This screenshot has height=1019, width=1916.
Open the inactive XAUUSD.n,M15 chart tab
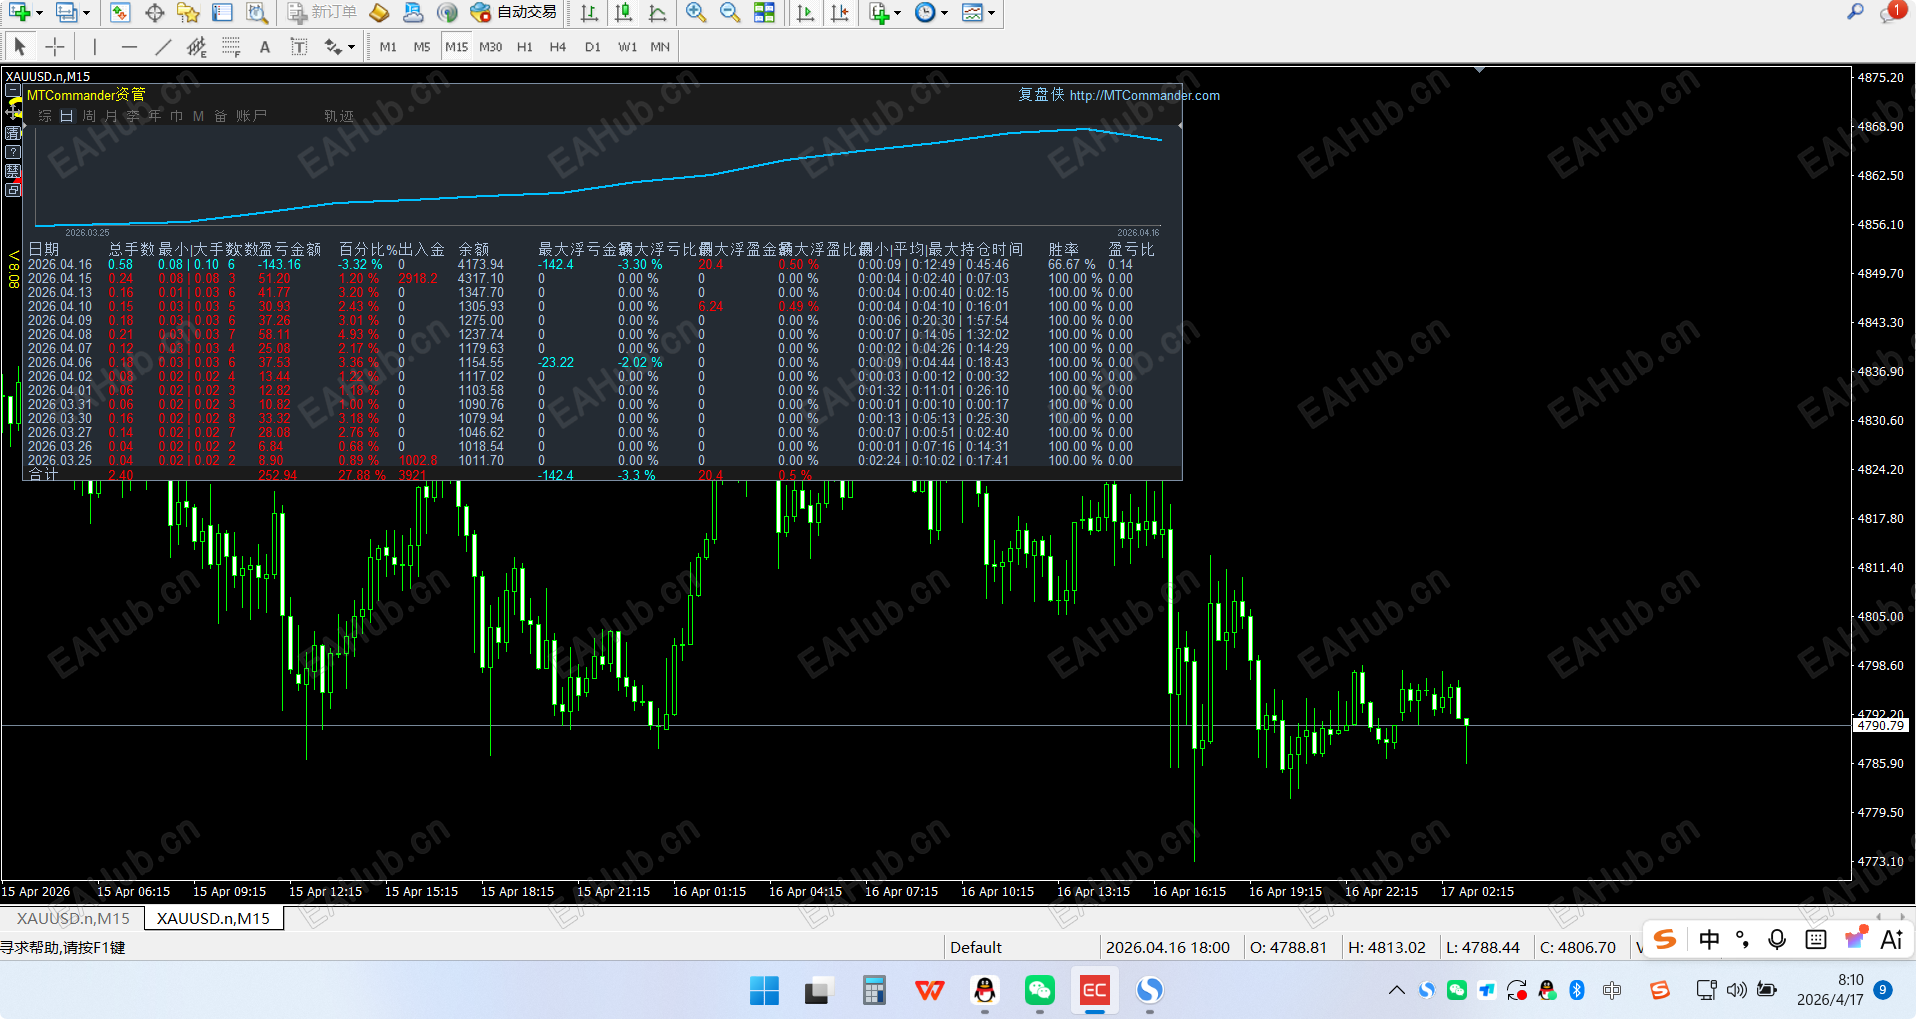click(x=73, y=918)
